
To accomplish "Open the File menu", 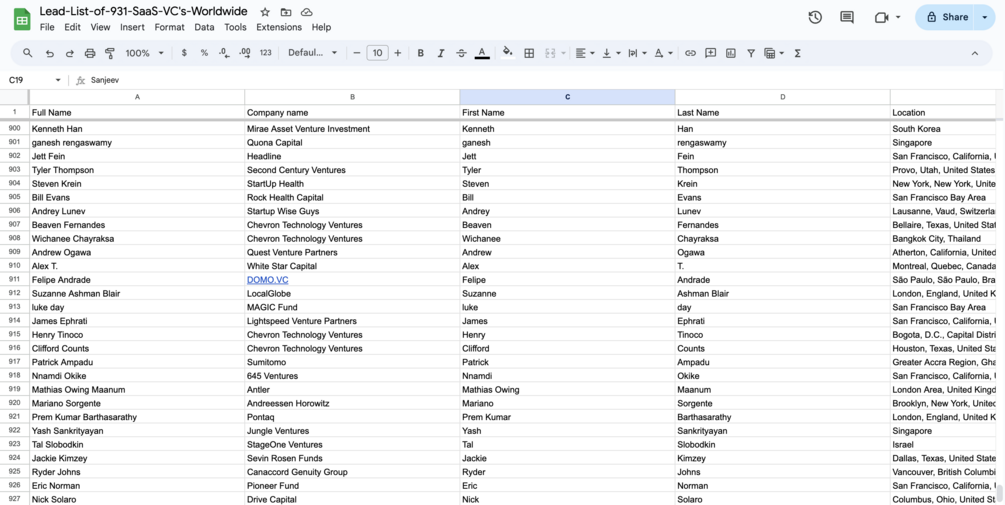I will click(x=47, y=27).
